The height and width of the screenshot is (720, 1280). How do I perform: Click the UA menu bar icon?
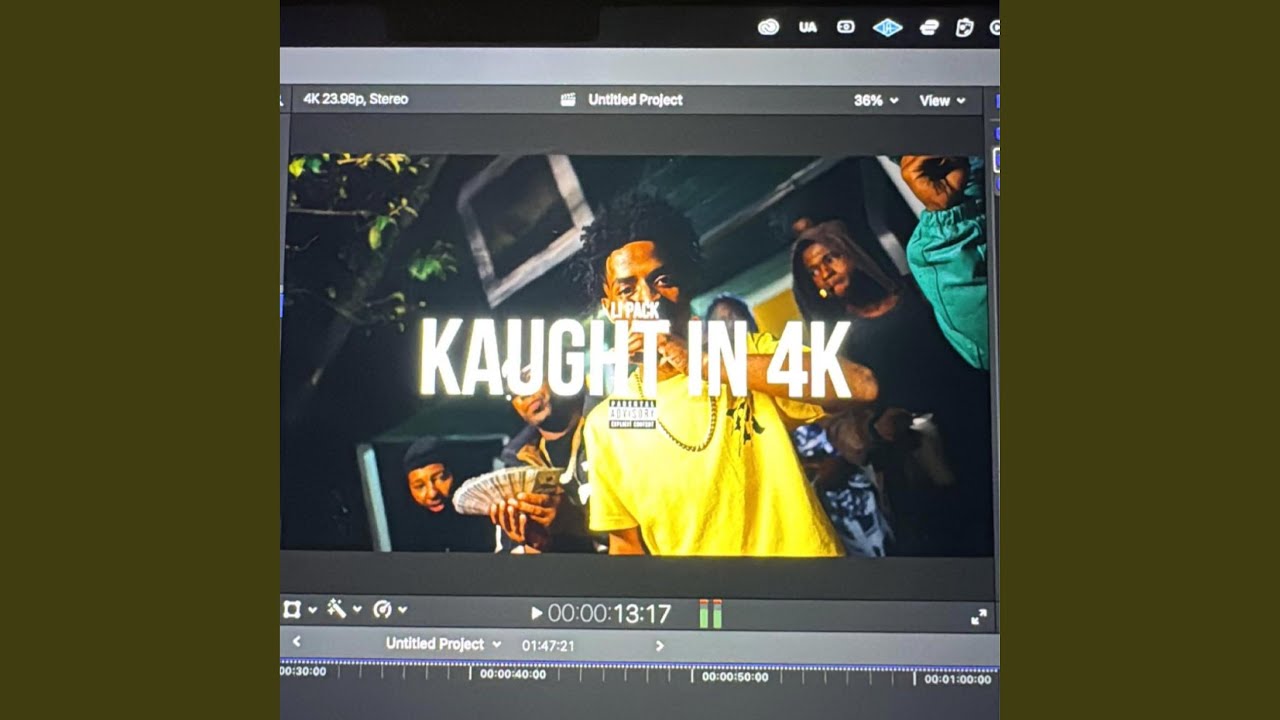(808, 27)
